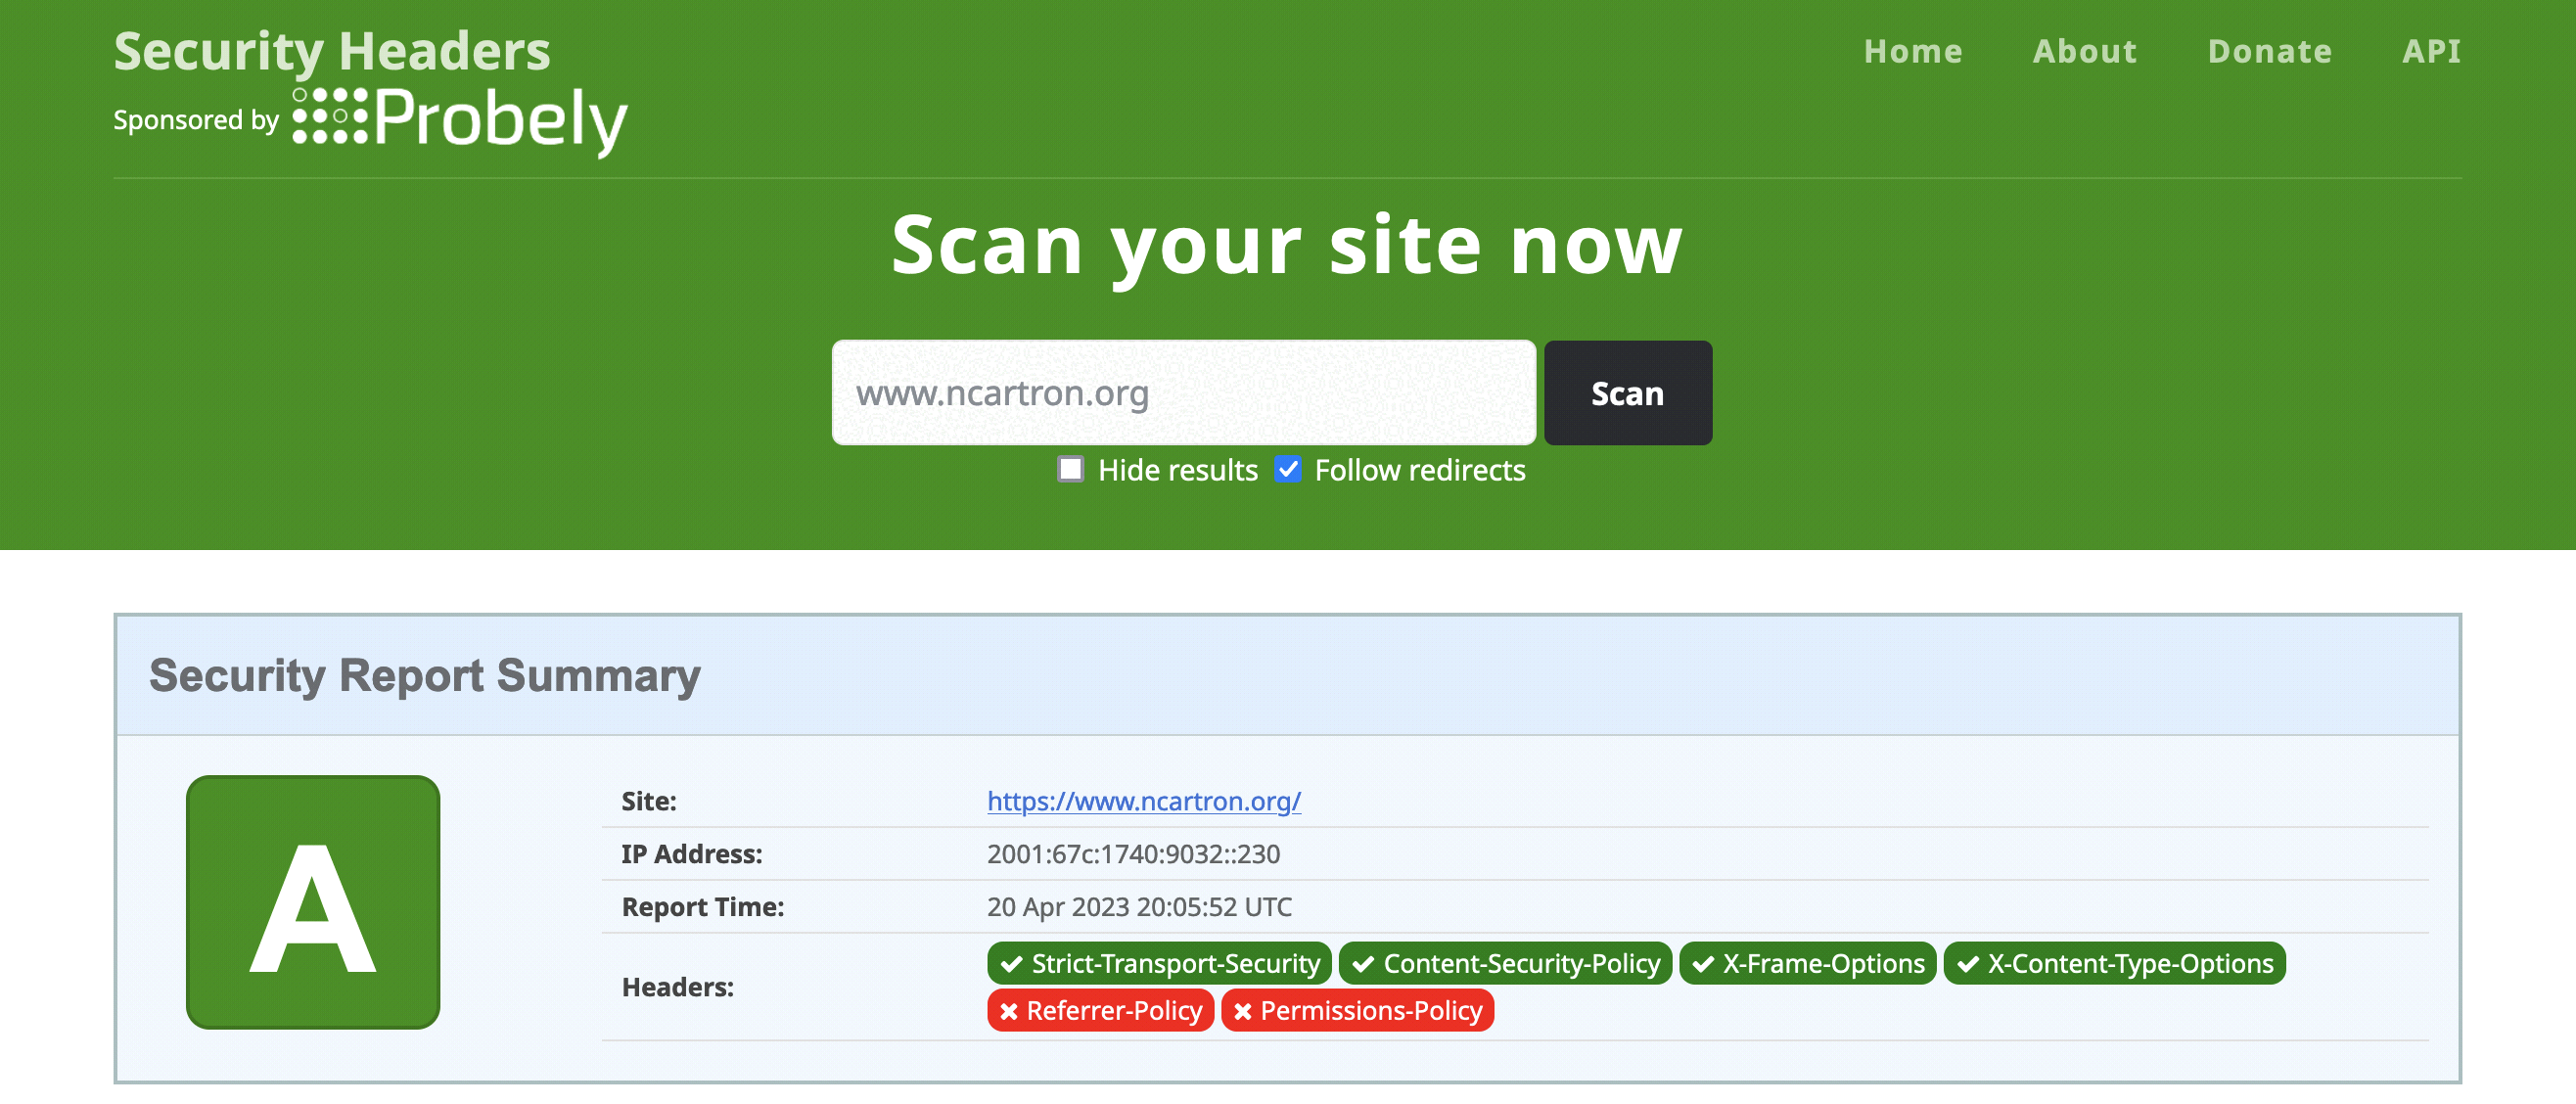The width and height of the screenshot is (2576, 1104).
Task: Click the X-Content-Type-Options header badge
Action: tap(2113, 963)
